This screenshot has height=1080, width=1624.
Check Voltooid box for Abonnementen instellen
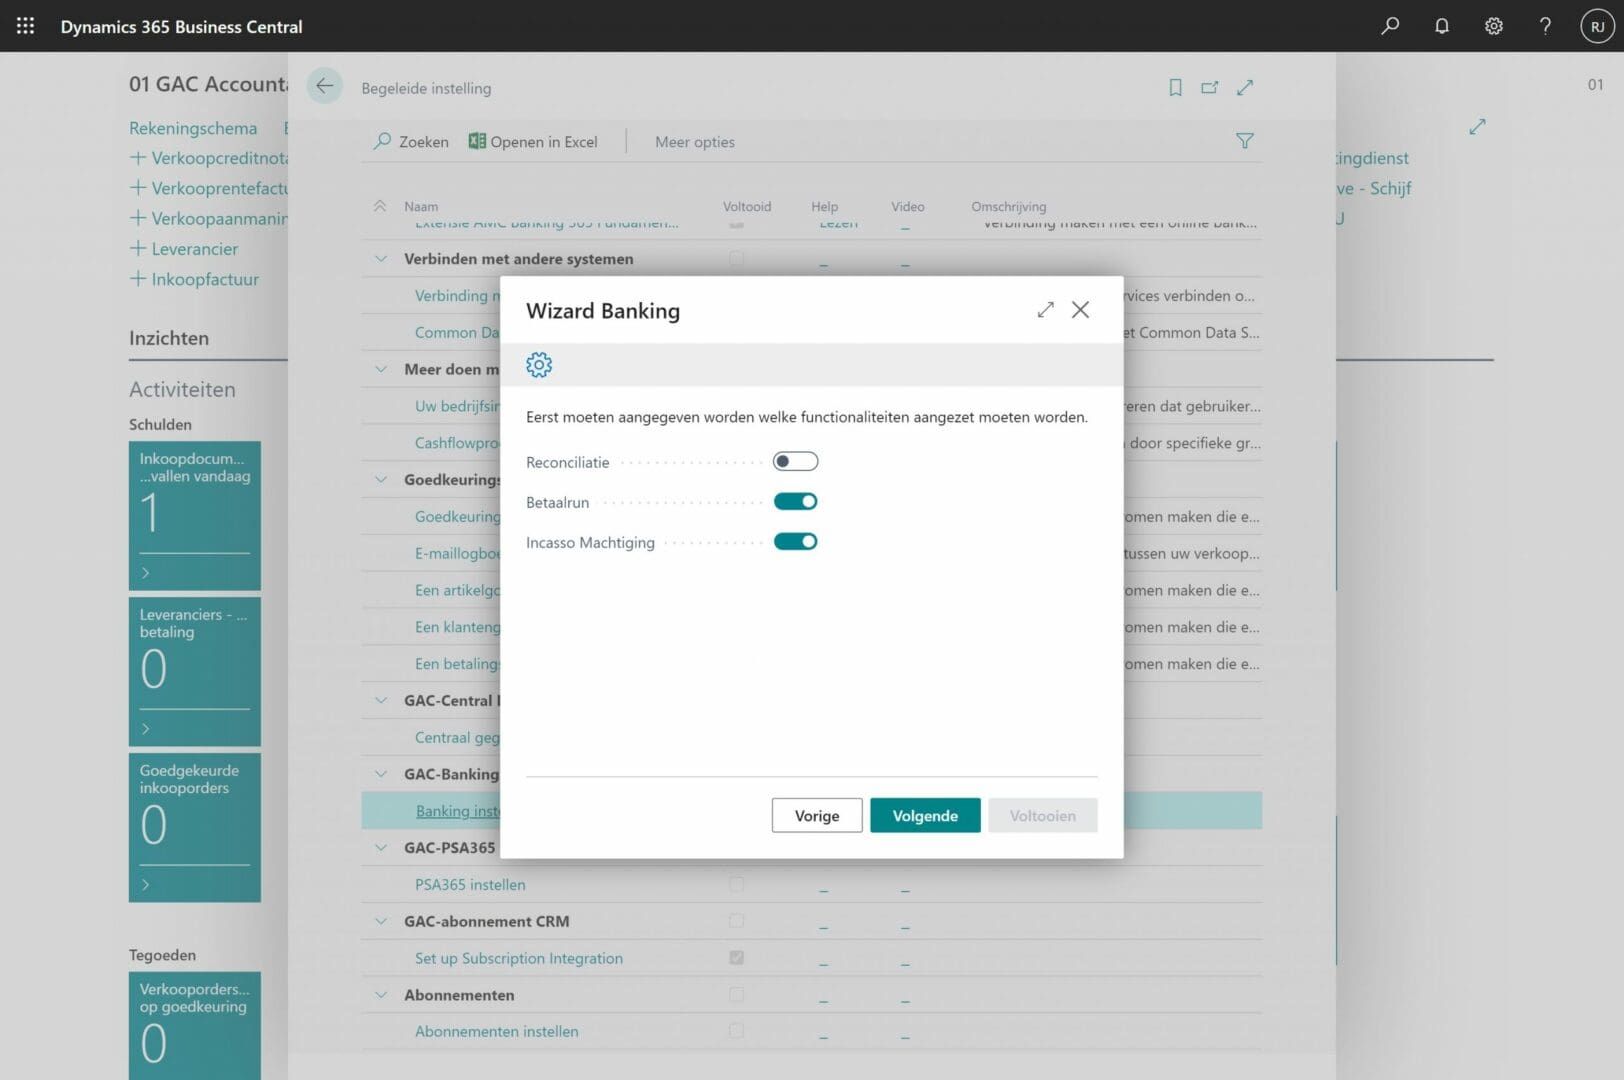coord(737,1031)
